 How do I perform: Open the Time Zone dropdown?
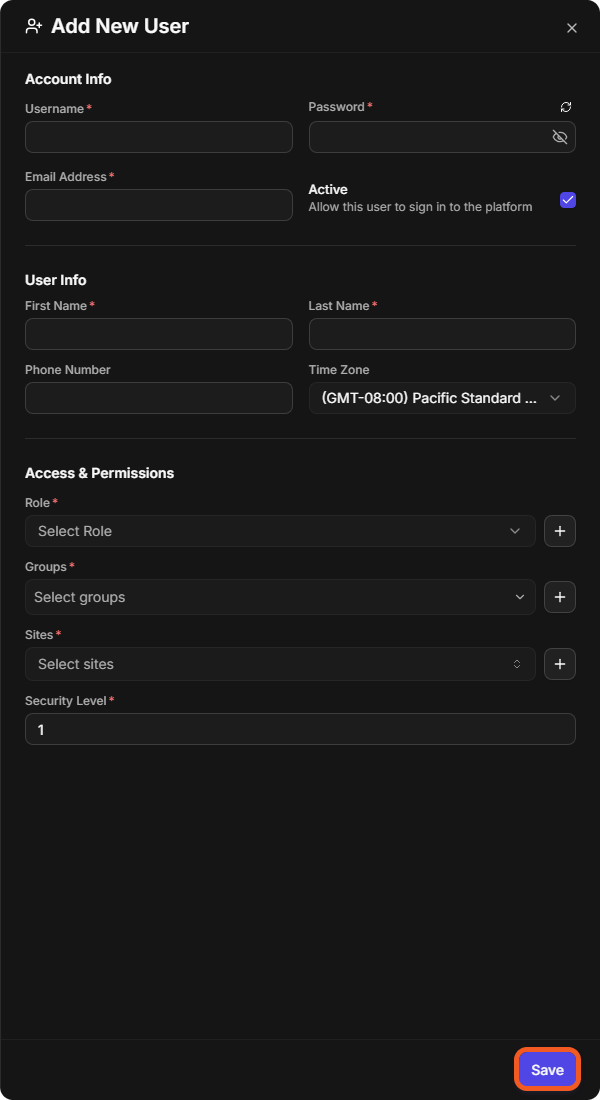(x=442, y=398)
